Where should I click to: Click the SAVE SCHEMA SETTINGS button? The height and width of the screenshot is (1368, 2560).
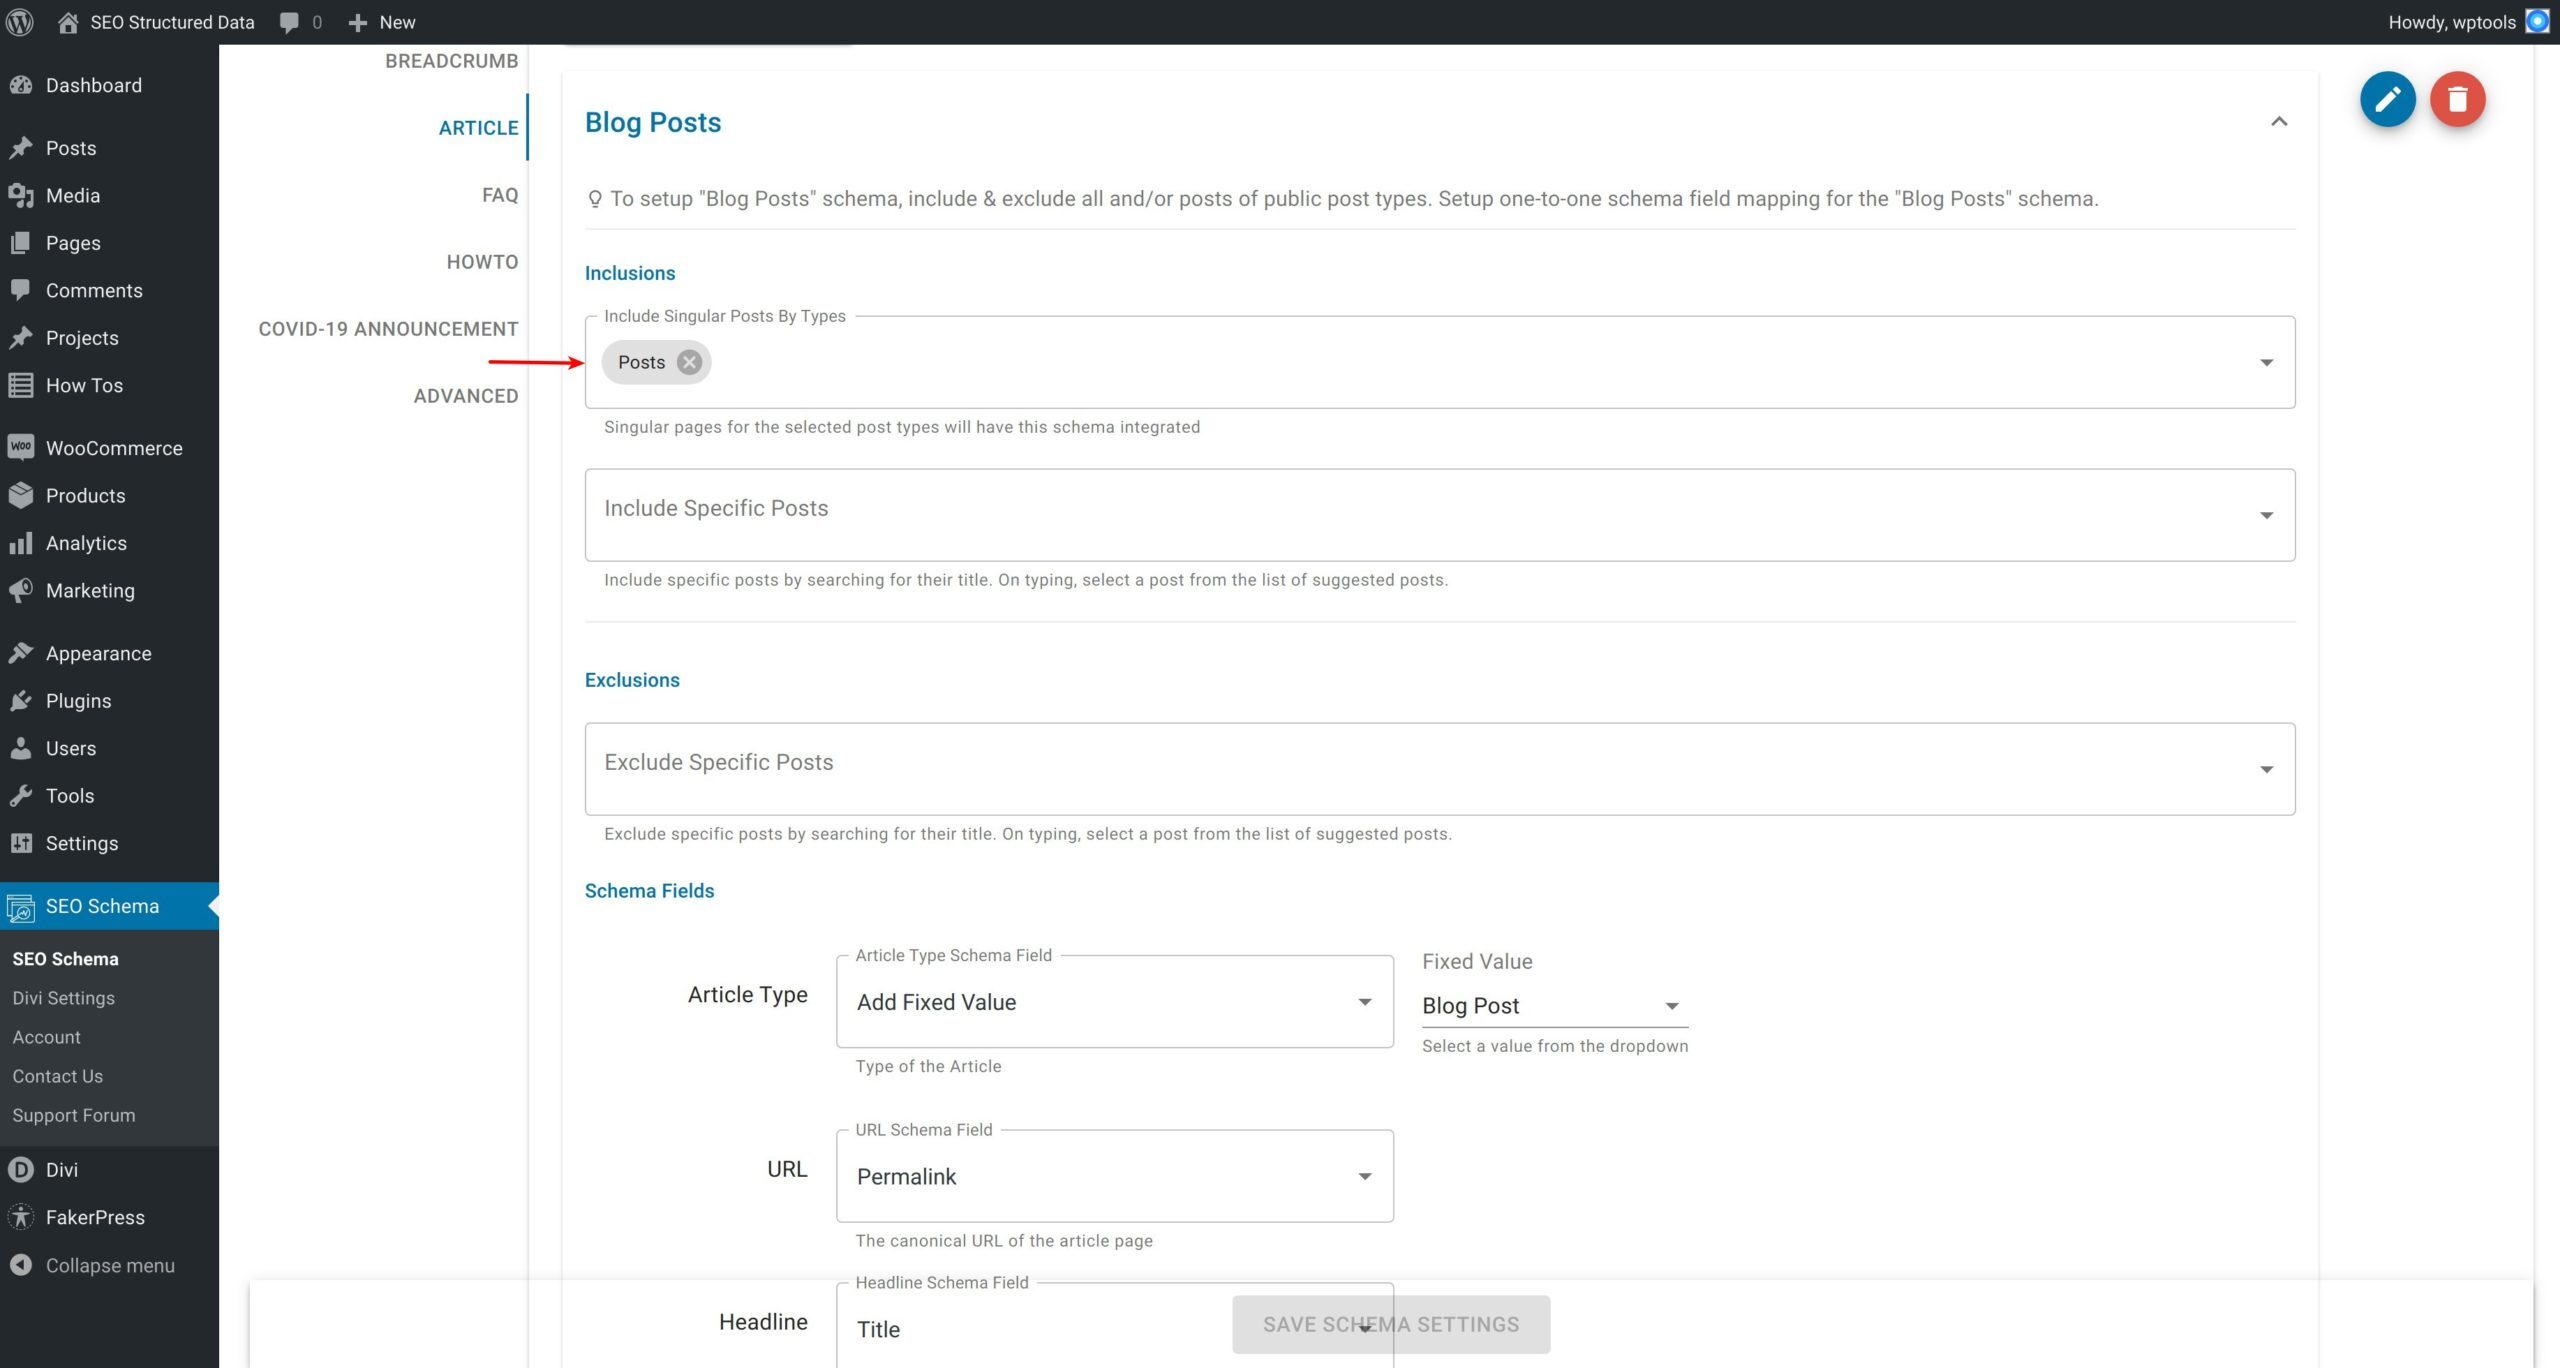point(1390,1324)
